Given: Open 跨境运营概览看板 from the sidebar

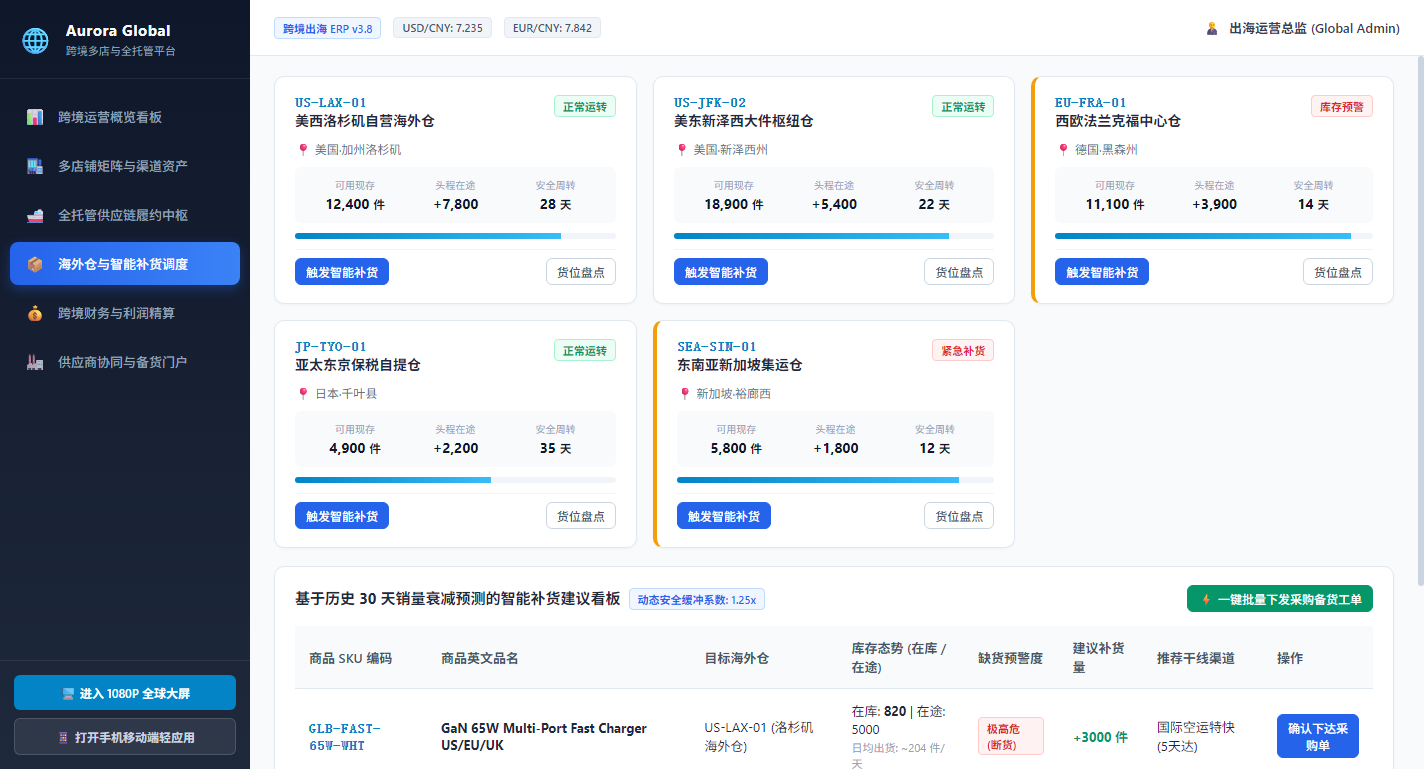Looking at the screenshot, I should coord(125,117).
